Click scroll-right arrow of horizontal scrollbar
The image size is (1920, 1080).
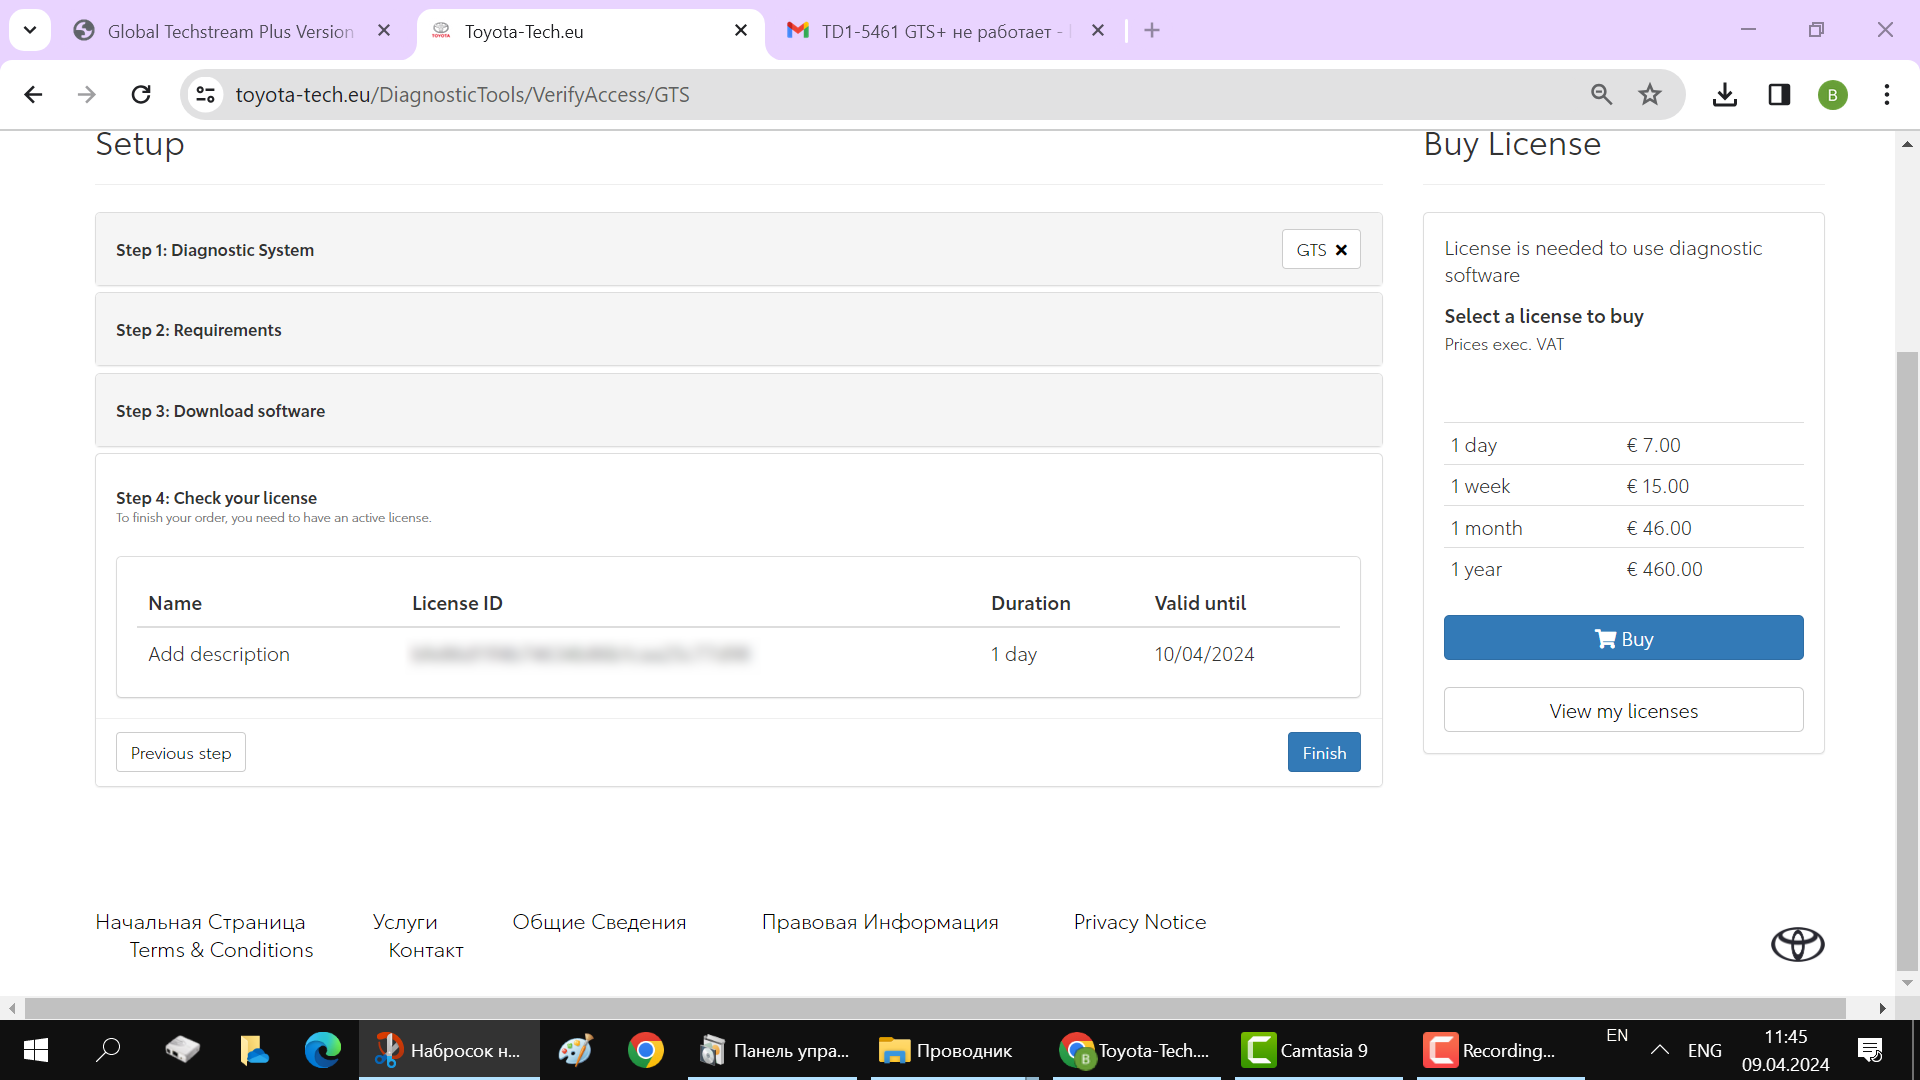click(1883, 1008)
